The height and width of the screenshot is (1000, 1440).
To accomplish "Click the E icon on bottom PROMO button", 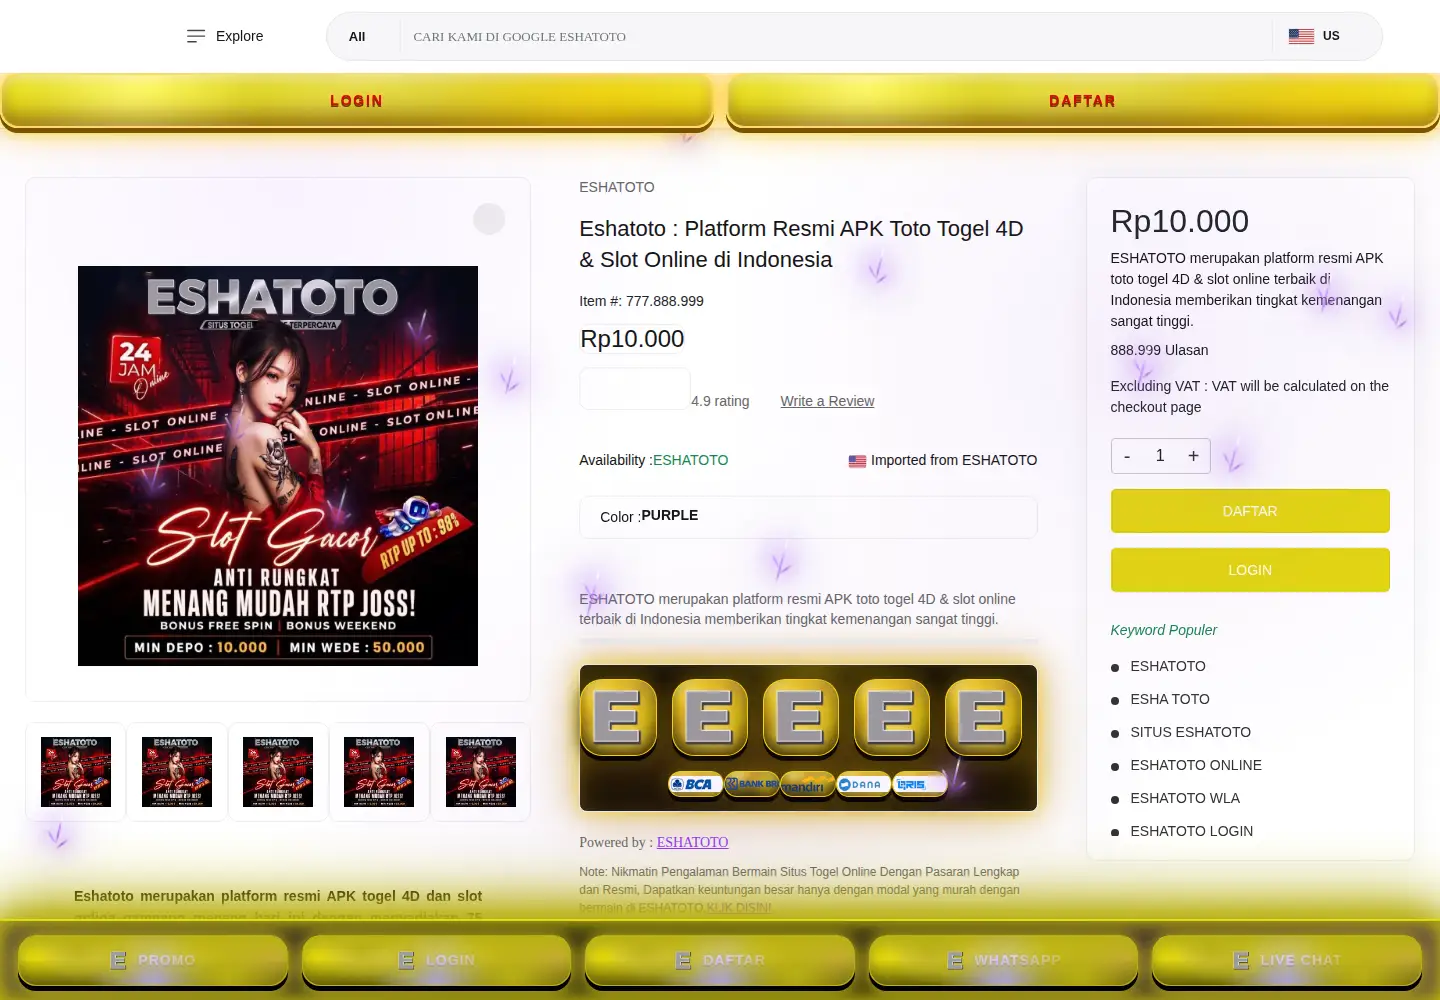I will (118, 960).
